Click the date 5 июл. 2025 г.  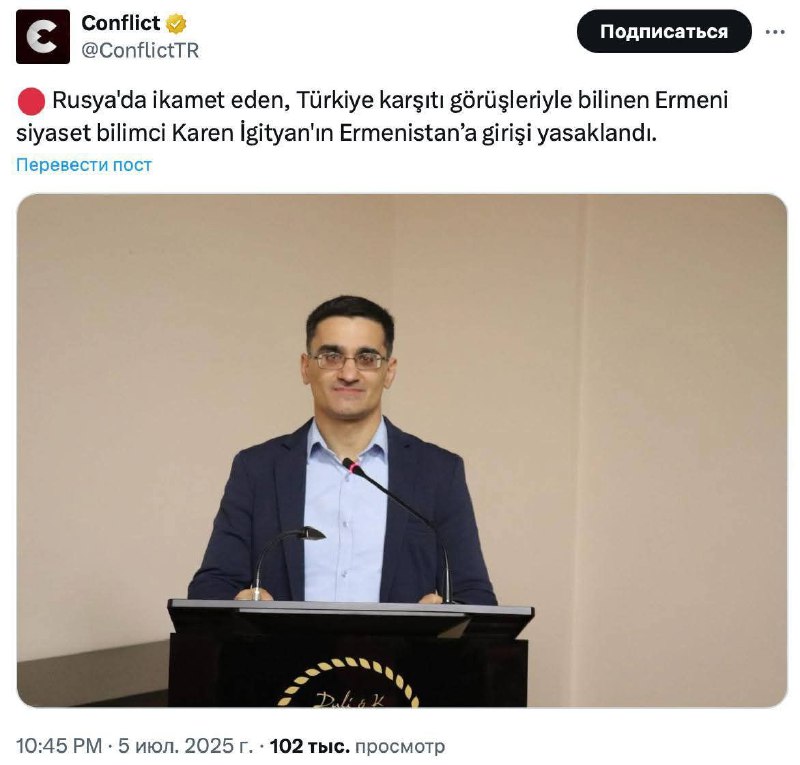pos(186,746)
